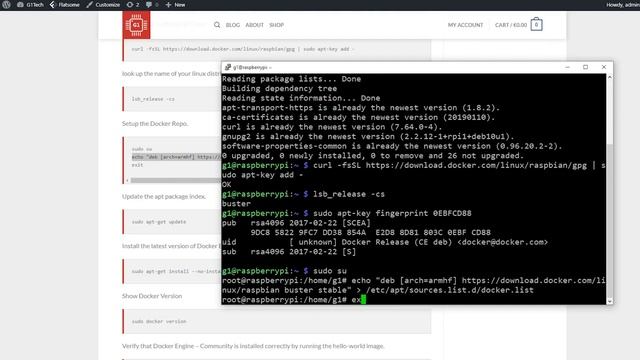Close the g1@raspberrypi terminal window
Screen dimensions: 640x360
pos(604,67)
